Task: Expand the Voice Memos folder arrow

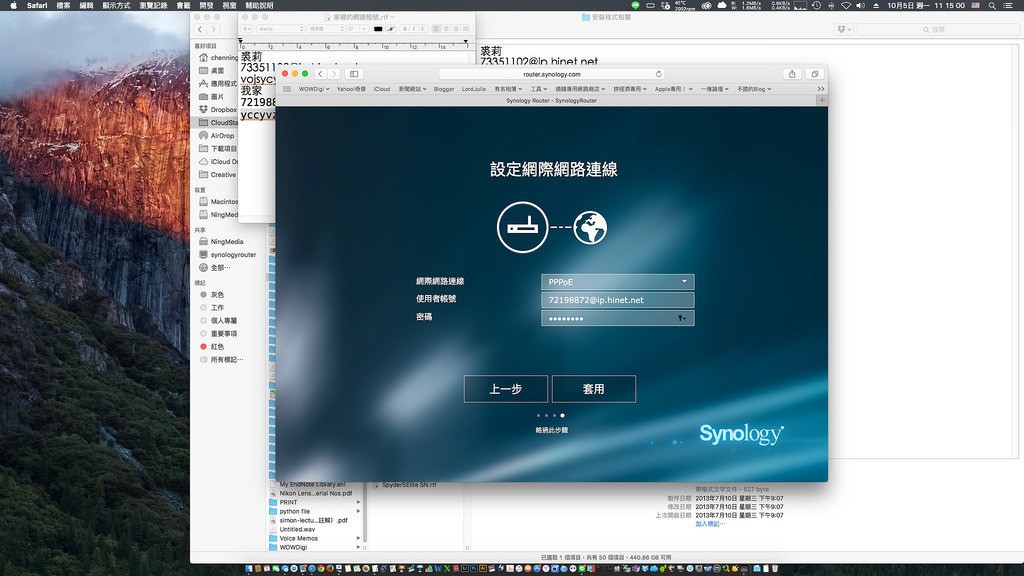Action: tap(358, 538)
